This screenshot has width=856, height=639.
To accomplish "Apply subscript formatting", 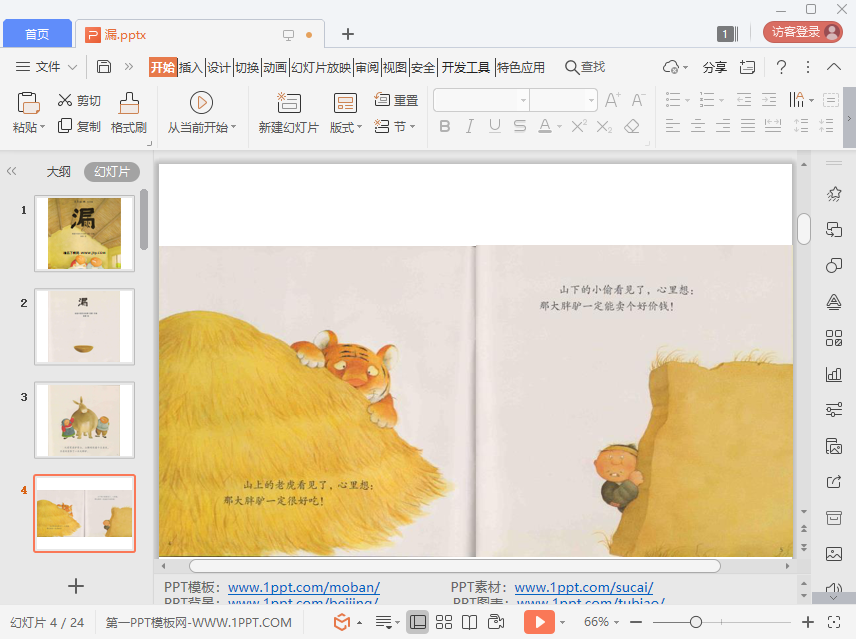I will click(x=604, y=127).
